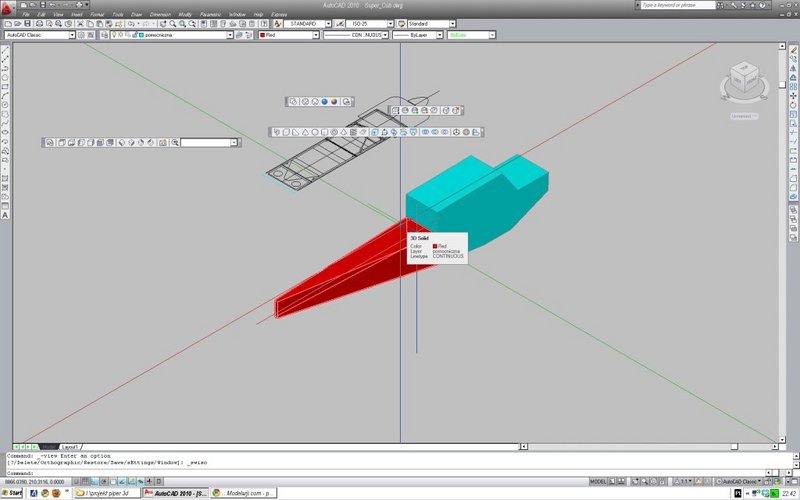The width and height of the screenshot is (800, 500).
Task: Open the Standard table style dropdown
Action: (x=452, y=23)
